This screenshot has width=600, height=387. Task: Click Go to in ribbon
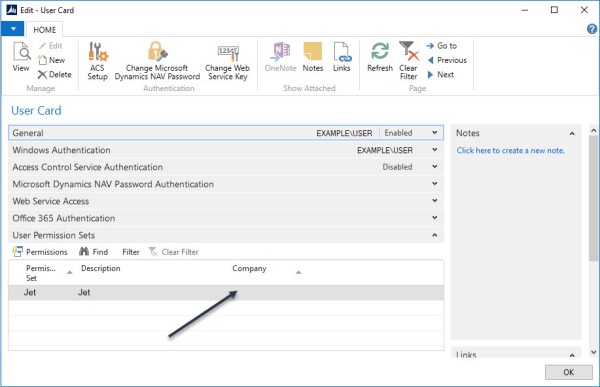(x=442, y=46)
